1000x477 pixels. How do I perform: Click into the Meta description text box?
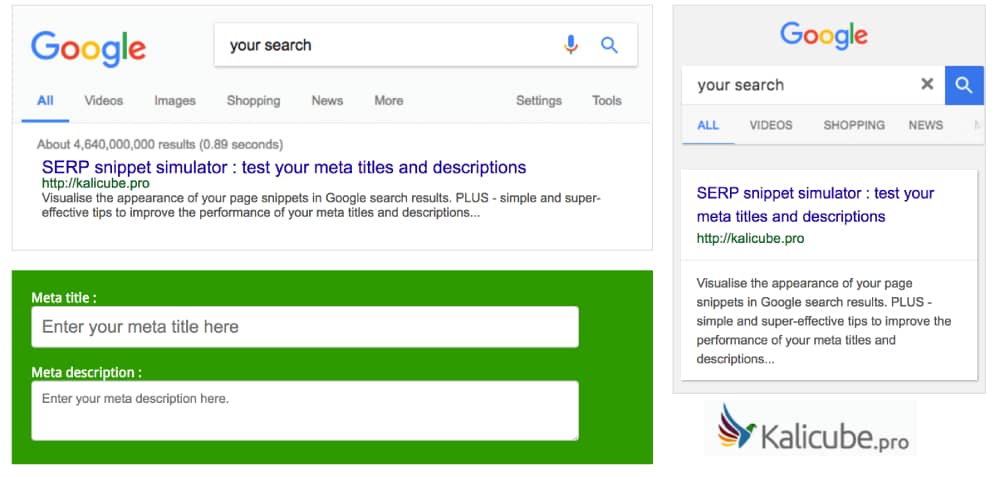305,410
